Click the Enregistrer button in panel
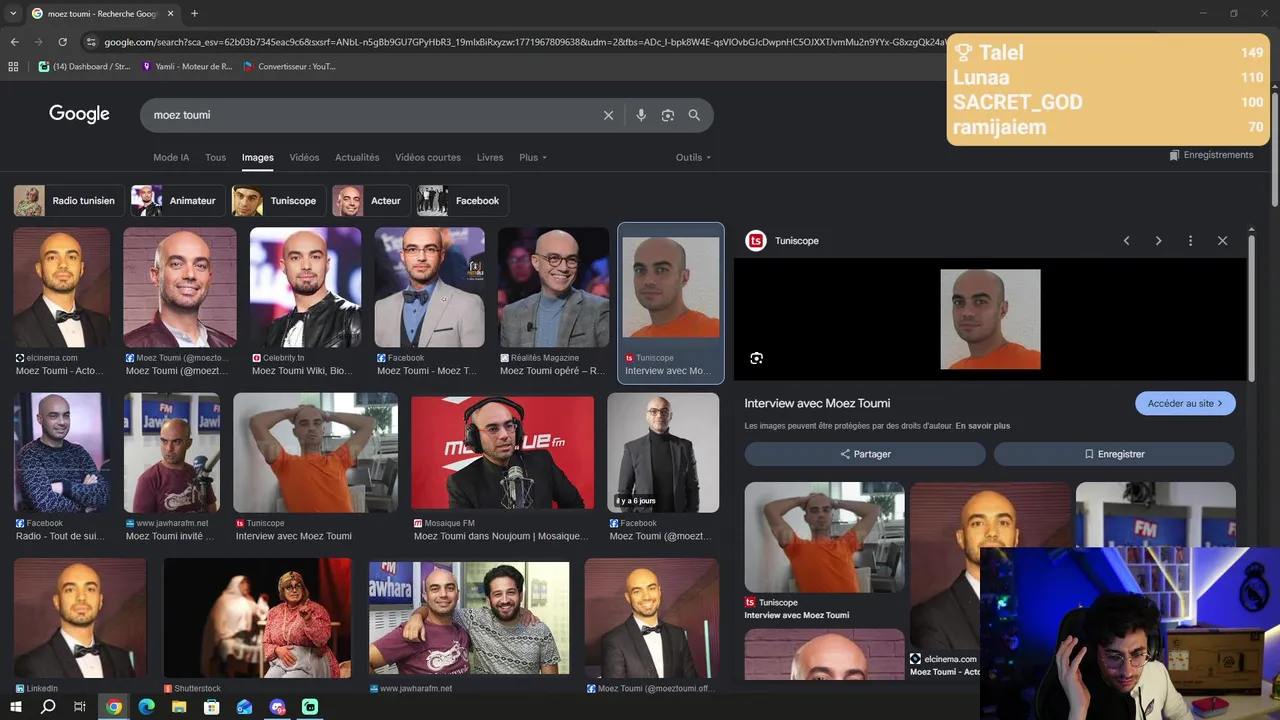Screen dimensions: 1280x720 (1114, 454)
